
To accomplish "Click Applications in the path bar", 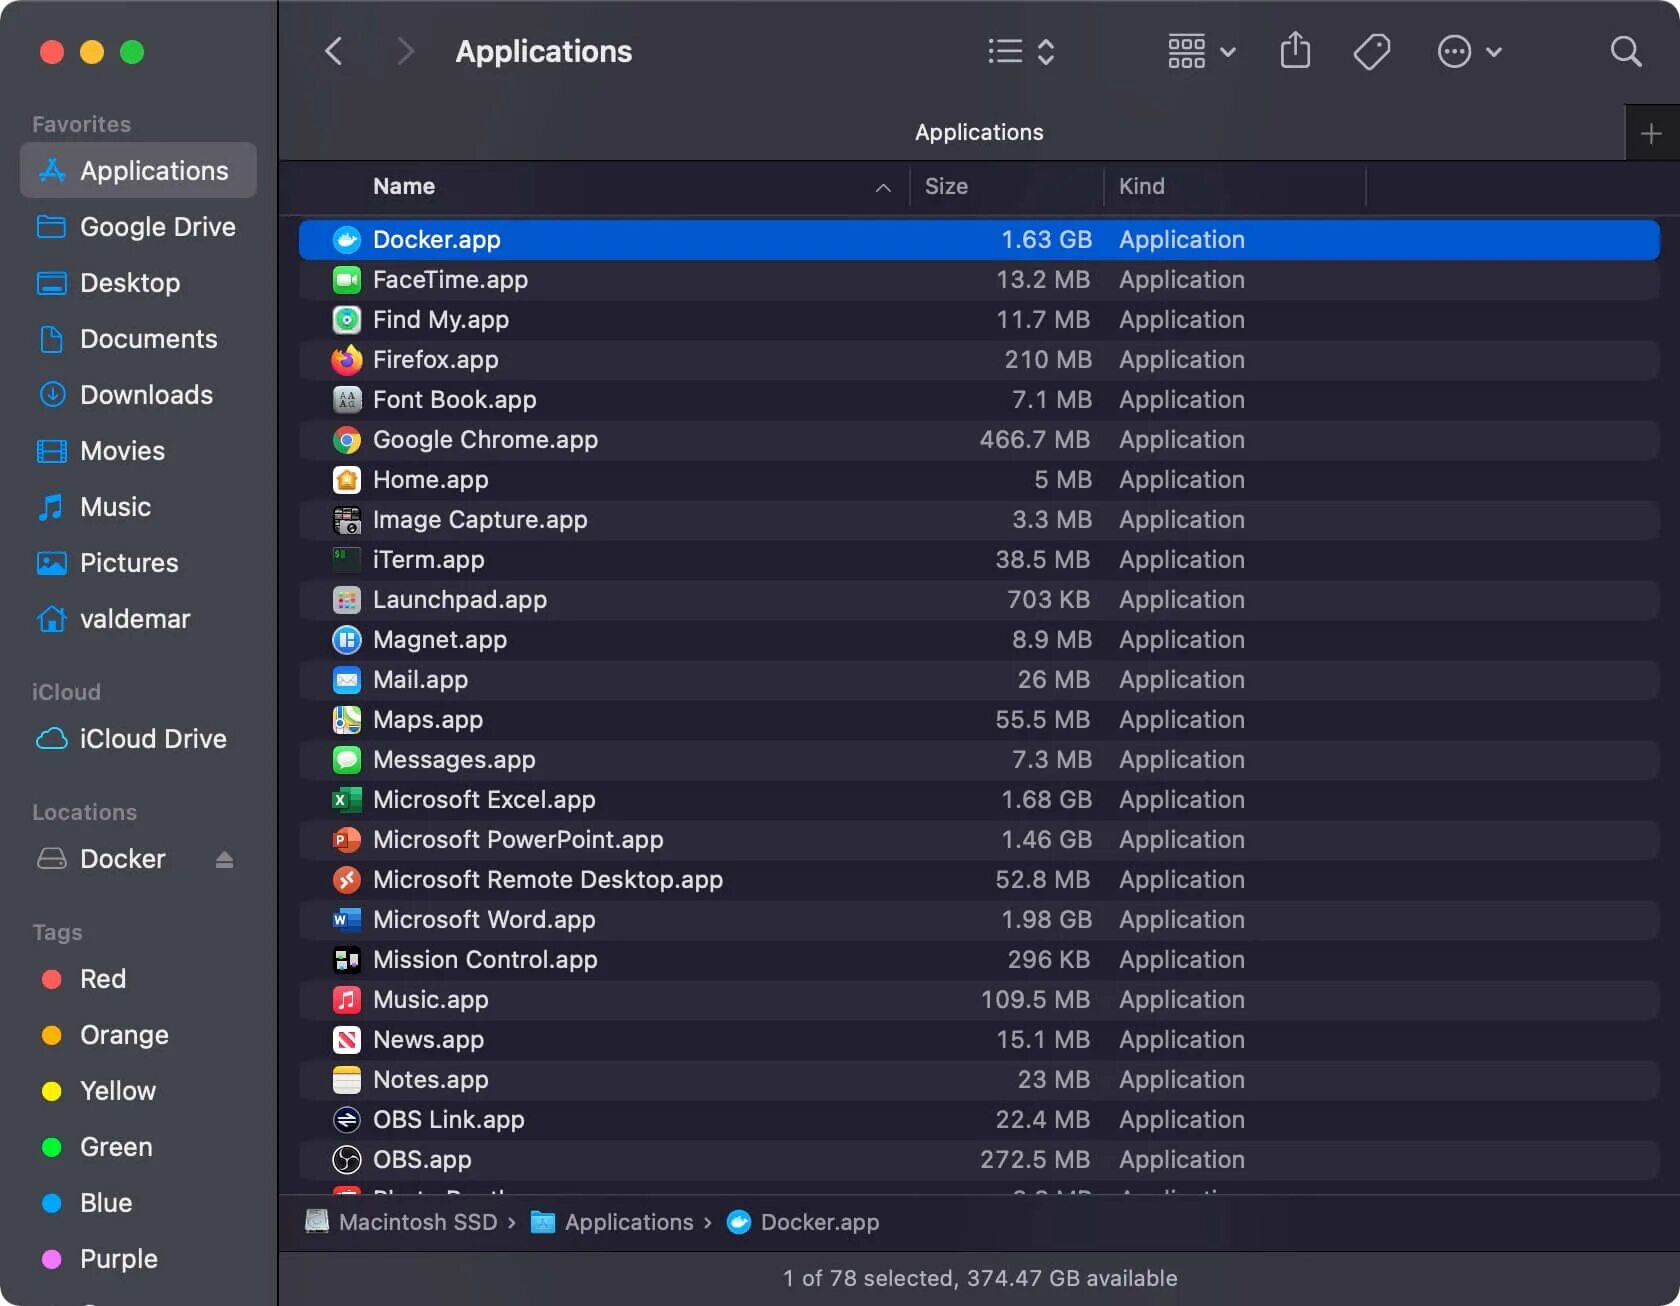I will (x=611, y=1222).
